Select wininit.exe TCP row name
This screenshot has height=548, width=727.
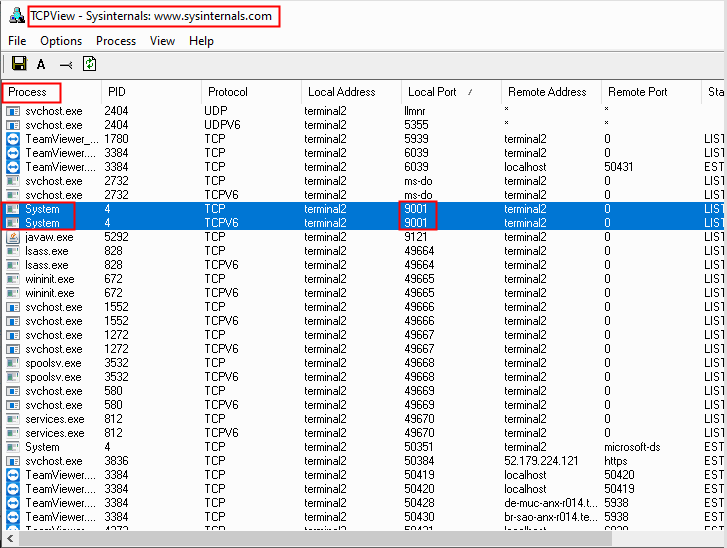pyautogui.click(x=50, y=279)
